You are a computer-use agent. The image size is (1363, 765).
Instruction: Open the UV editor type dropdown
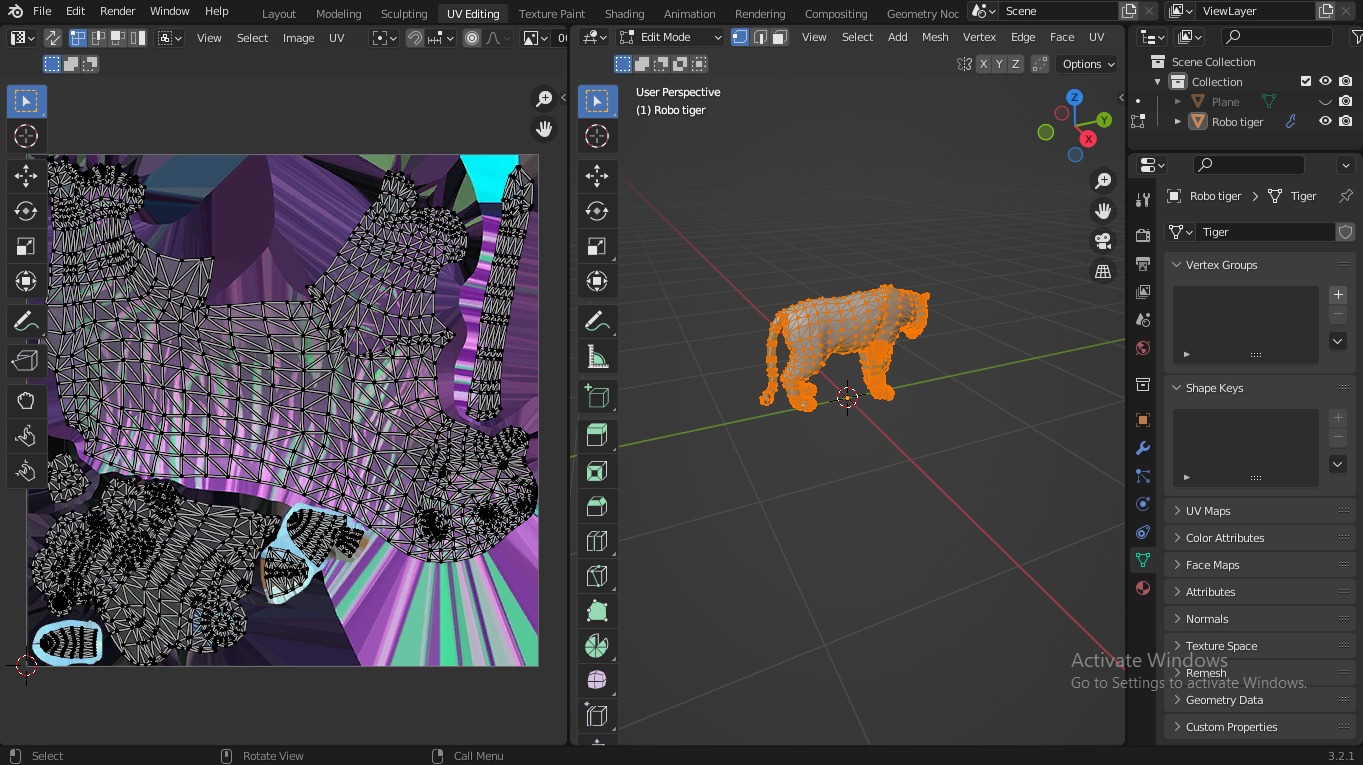click(x=22, y=38)
